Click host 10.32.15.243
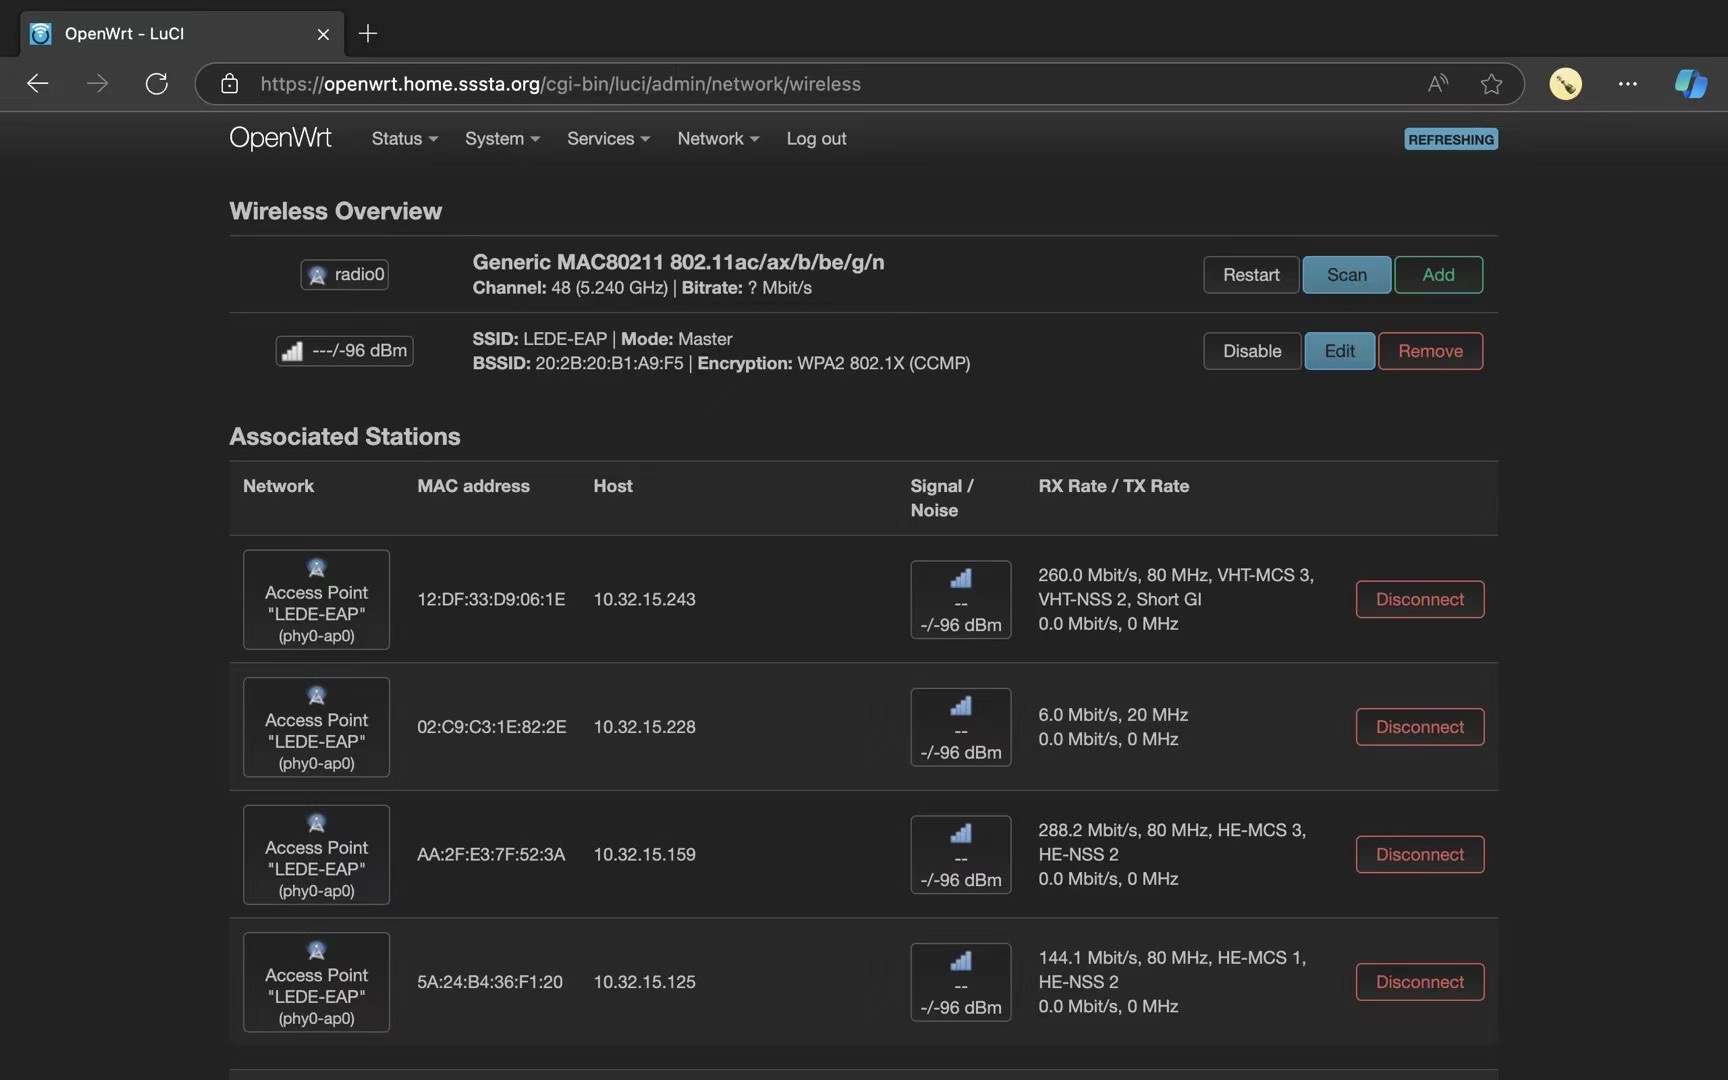The height and width of the screenshot is (1080, 1728). pos(644,599)
